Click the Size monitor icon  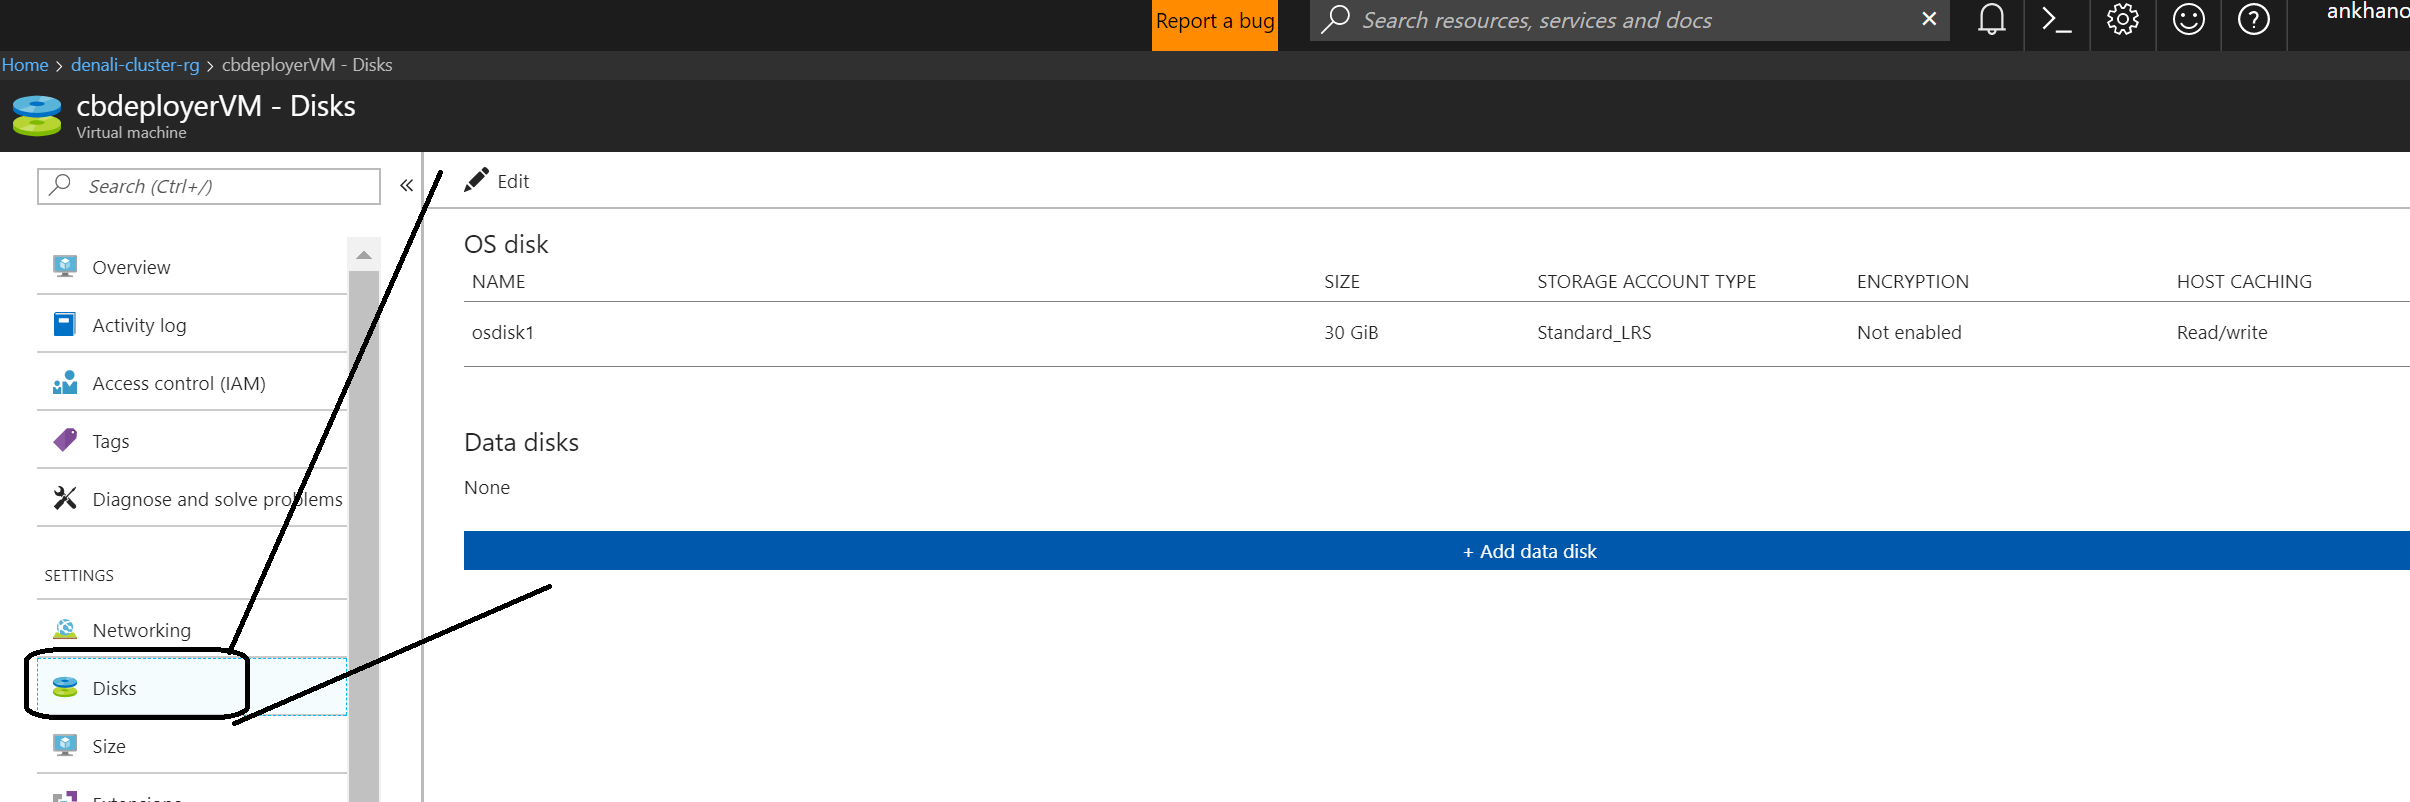click(x=65, y=745)
